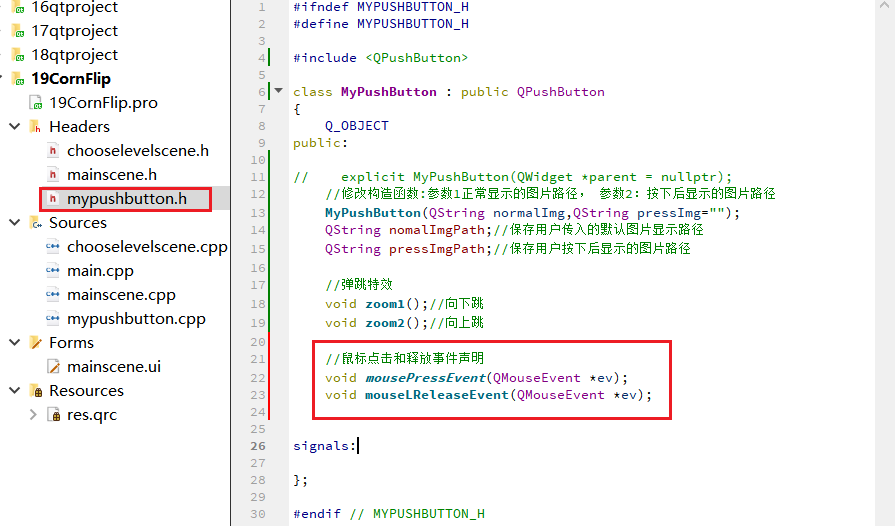This screenshot has width=895, height=526.
Task: Collapse the Sources folder
Action: [15, 222]
